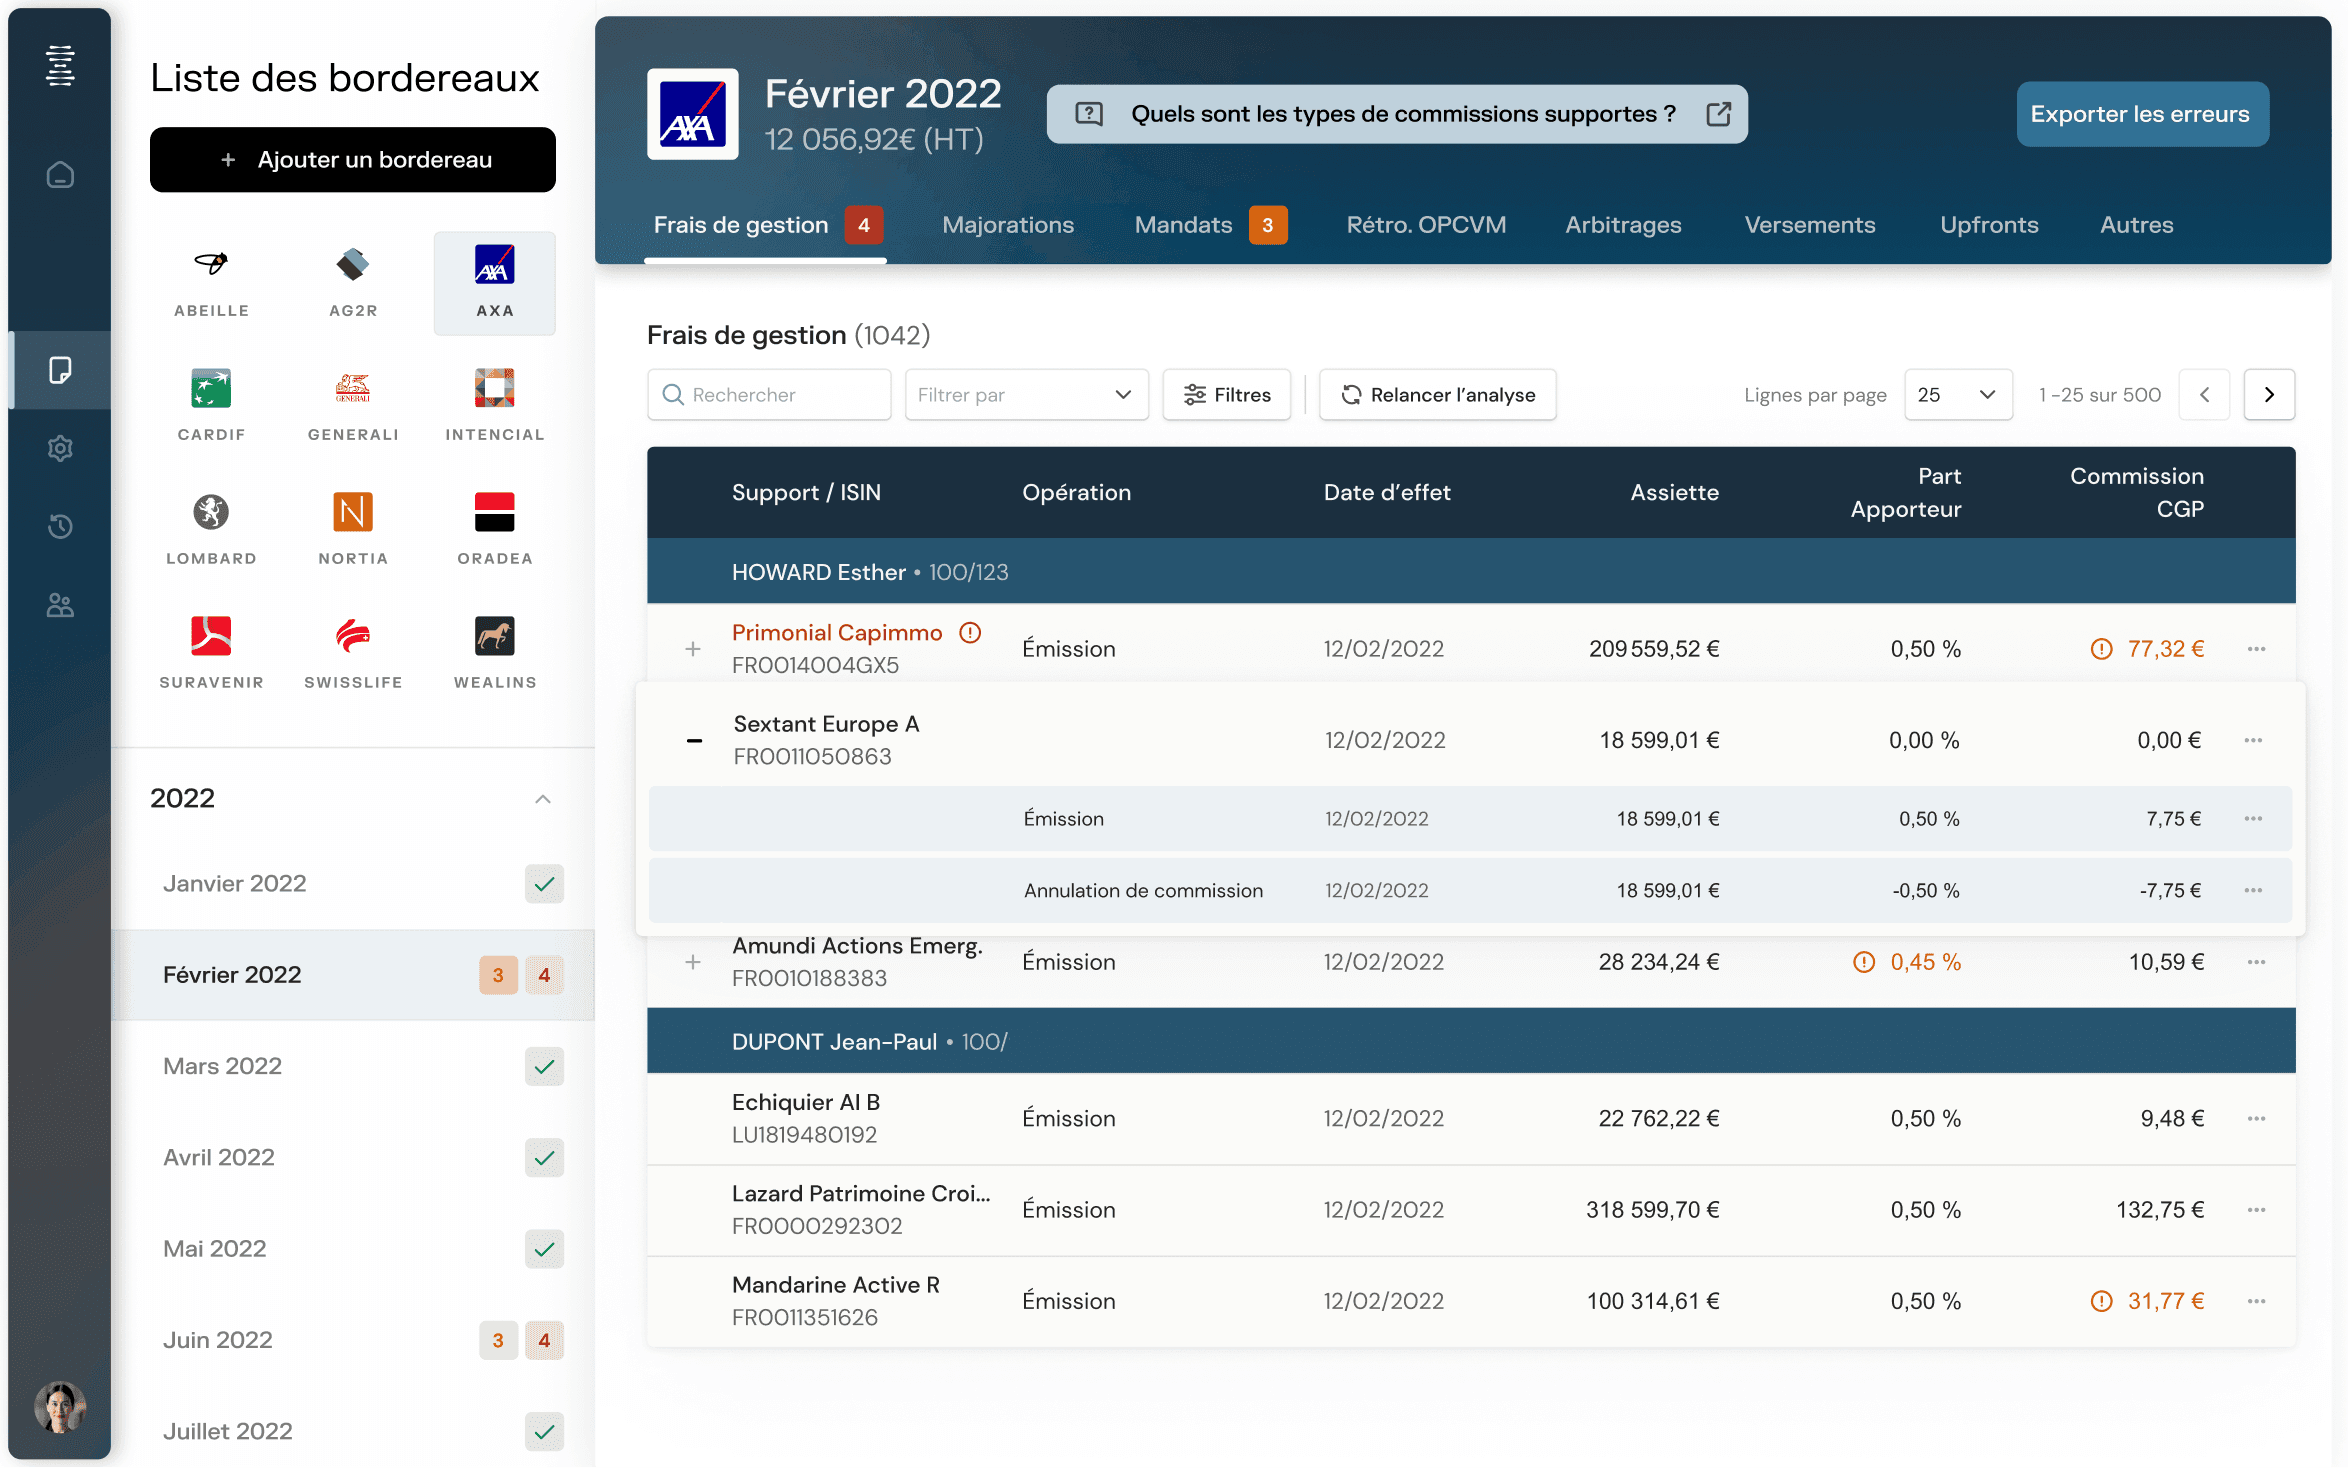Open the home icon in the sidebar
Image resolution: width=2348 pixels, height=1468 pixels.
60,175
